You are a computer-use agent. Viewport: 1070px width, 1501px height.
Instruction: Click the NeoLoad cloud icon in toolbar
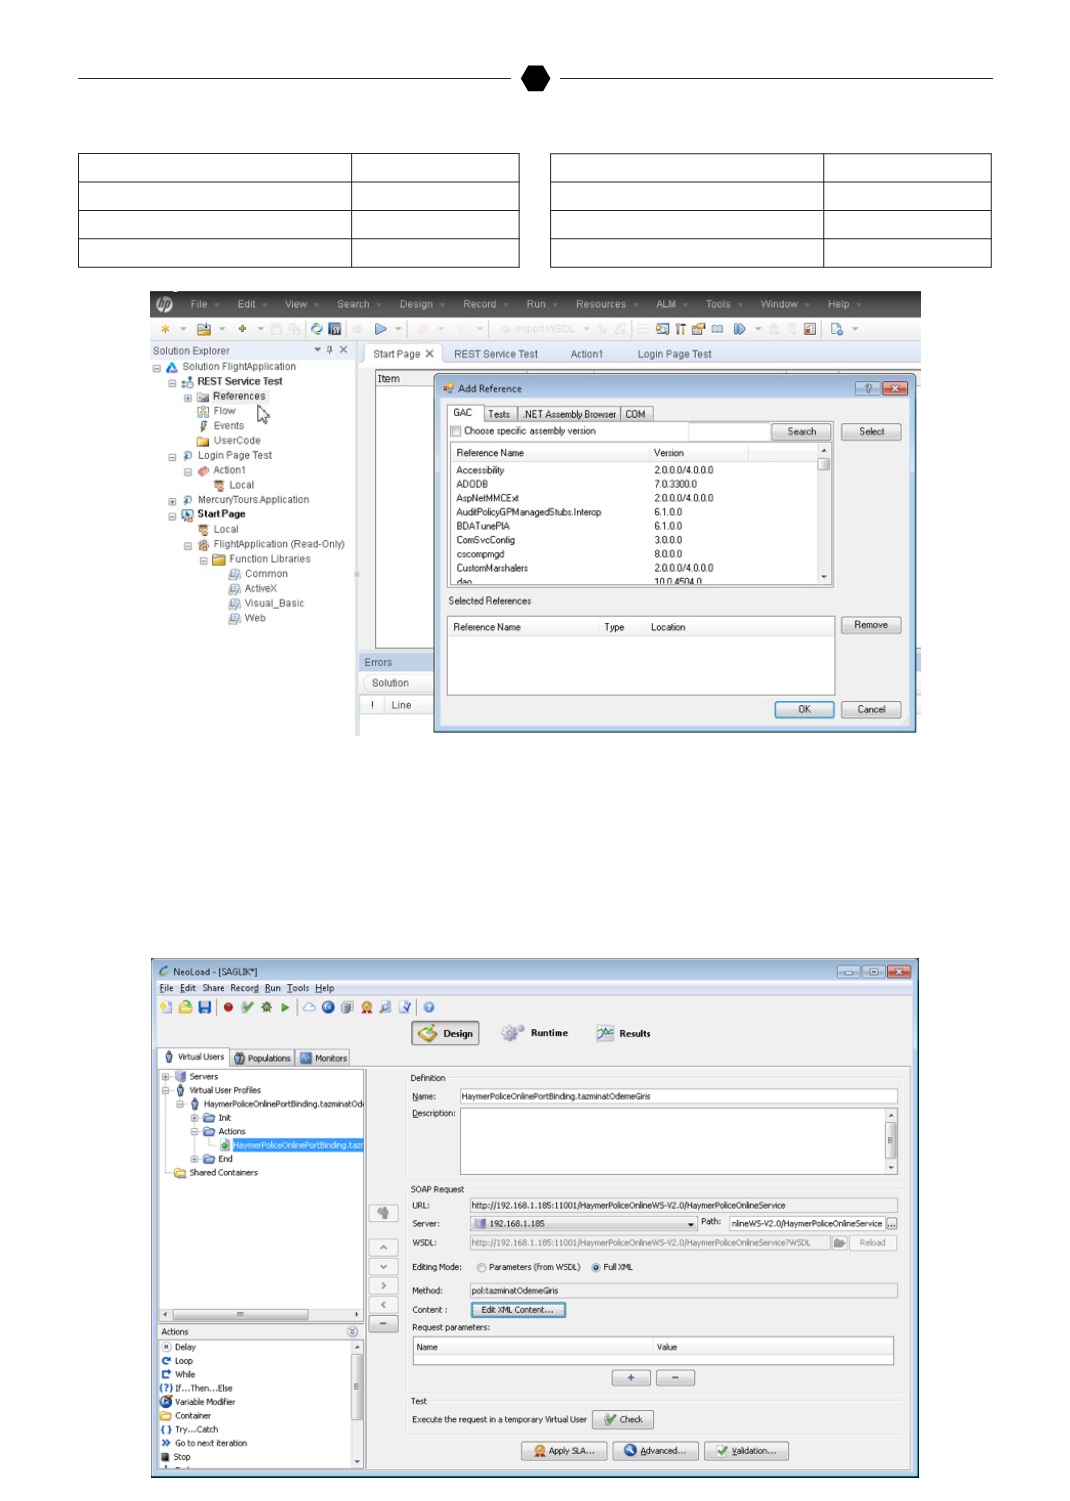309,1007
